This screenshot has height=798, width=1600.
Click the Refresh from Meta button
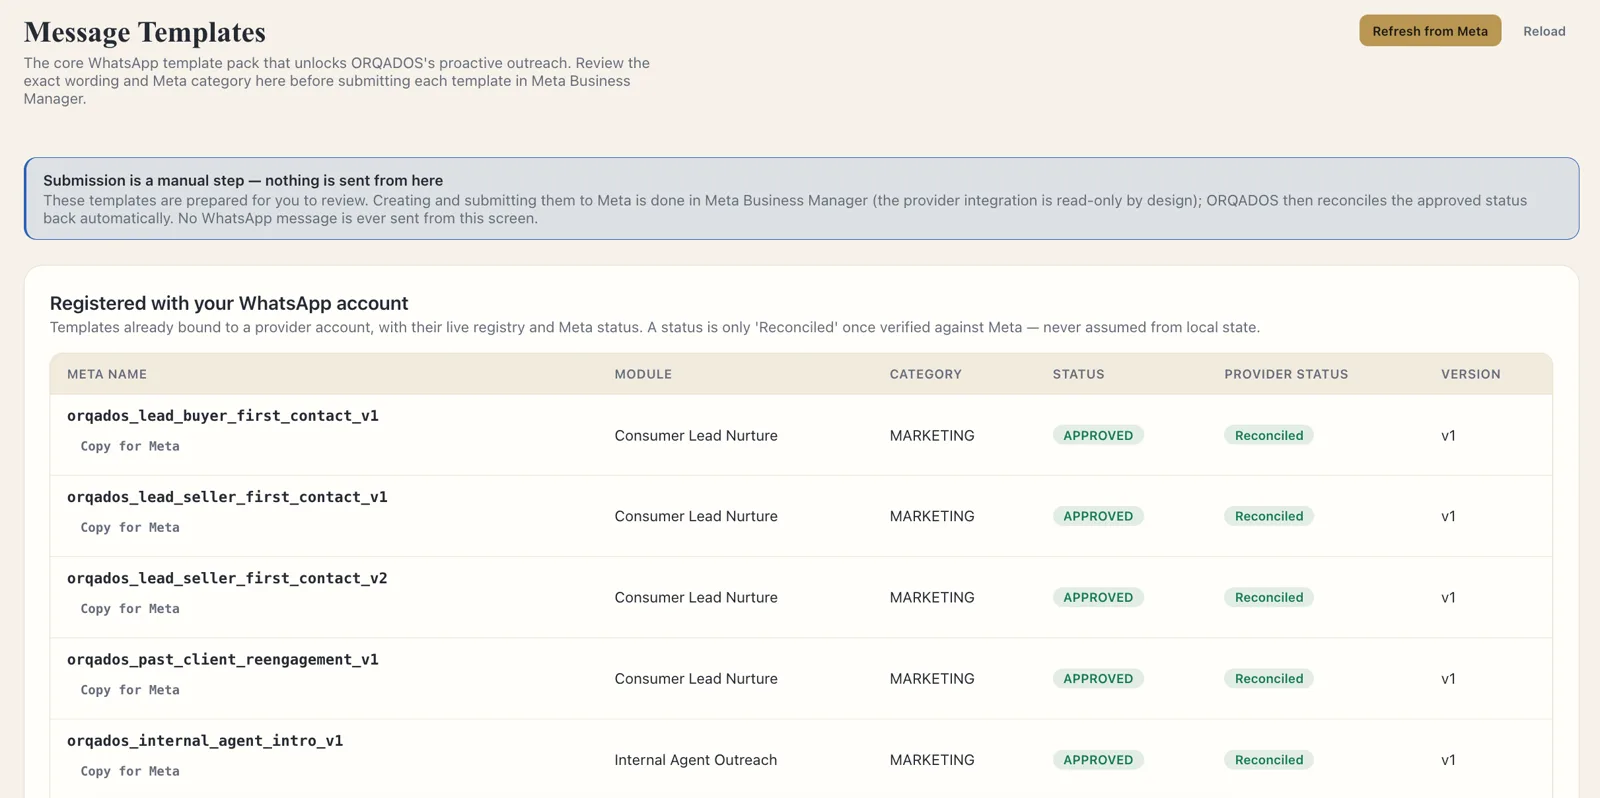click(1429, 31)
